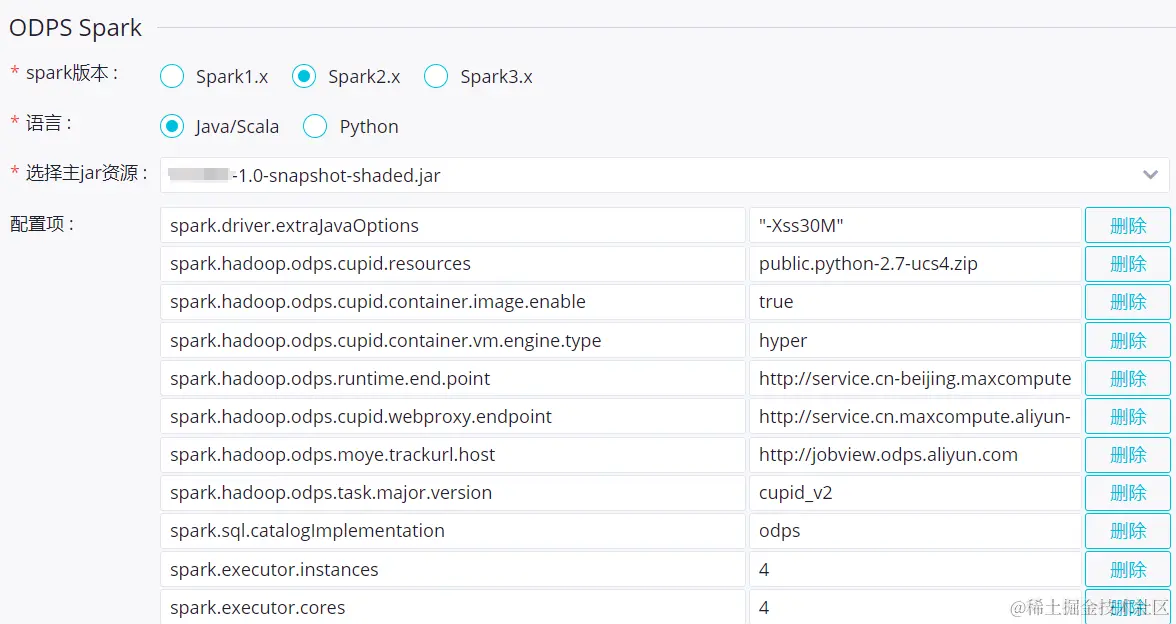The height and width of the screenshot is (624, 1176).
Task: Delete the spark.driver.extraJavaOptions config row
Action: pyautogui.click(x=1127, y=226)
